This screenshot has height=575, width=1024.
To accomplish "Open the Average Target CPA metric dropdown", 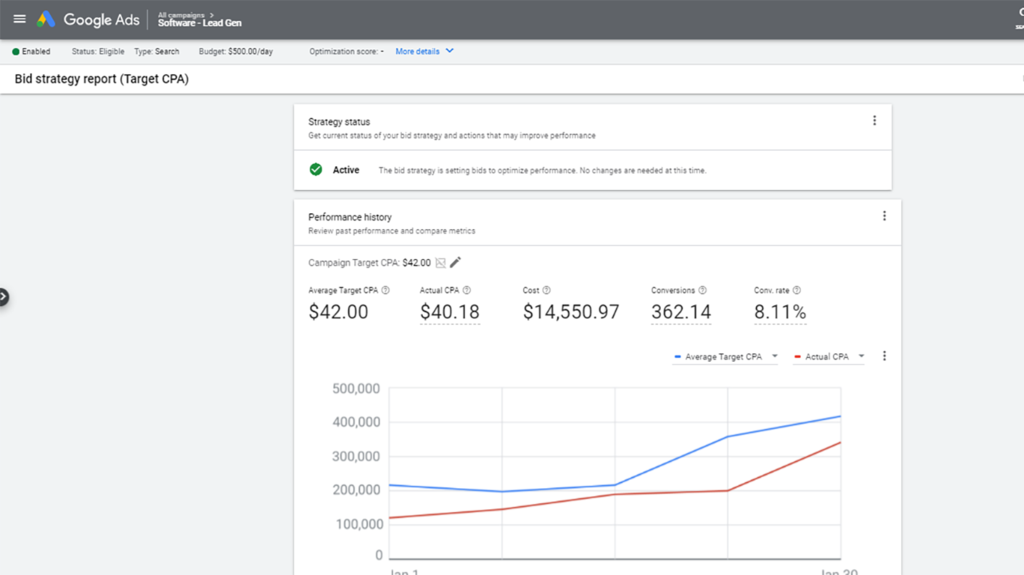I will click(725, 357).
